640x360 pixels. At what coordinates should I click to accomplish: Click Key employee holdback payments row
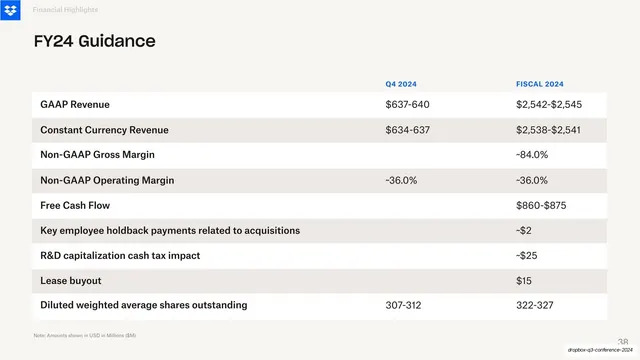pos(319,231)
